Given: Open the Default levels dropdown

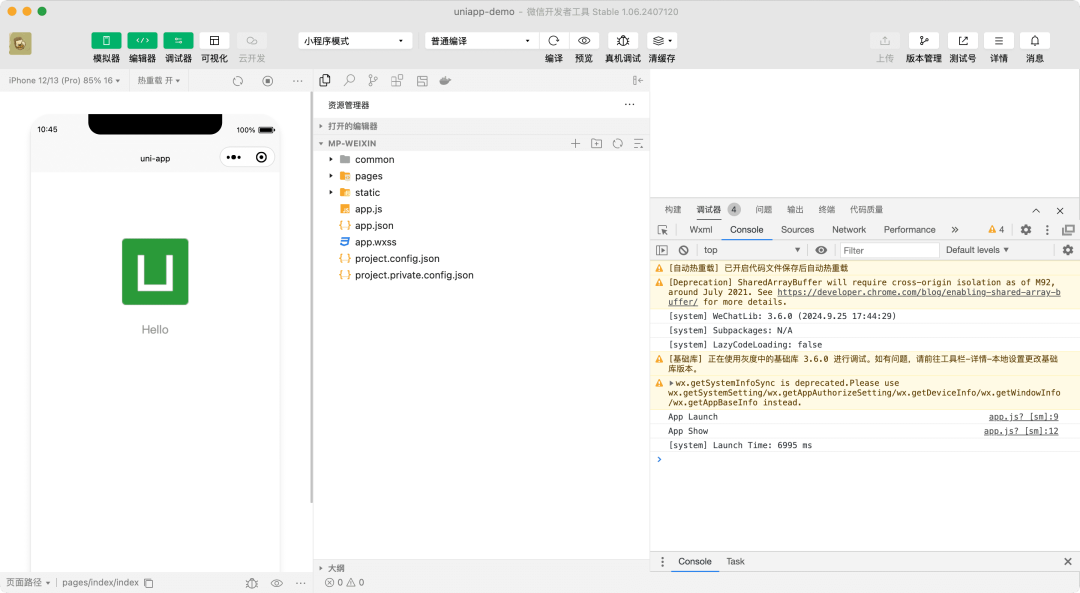Looking at the screenshot, I should coord(977,250).
